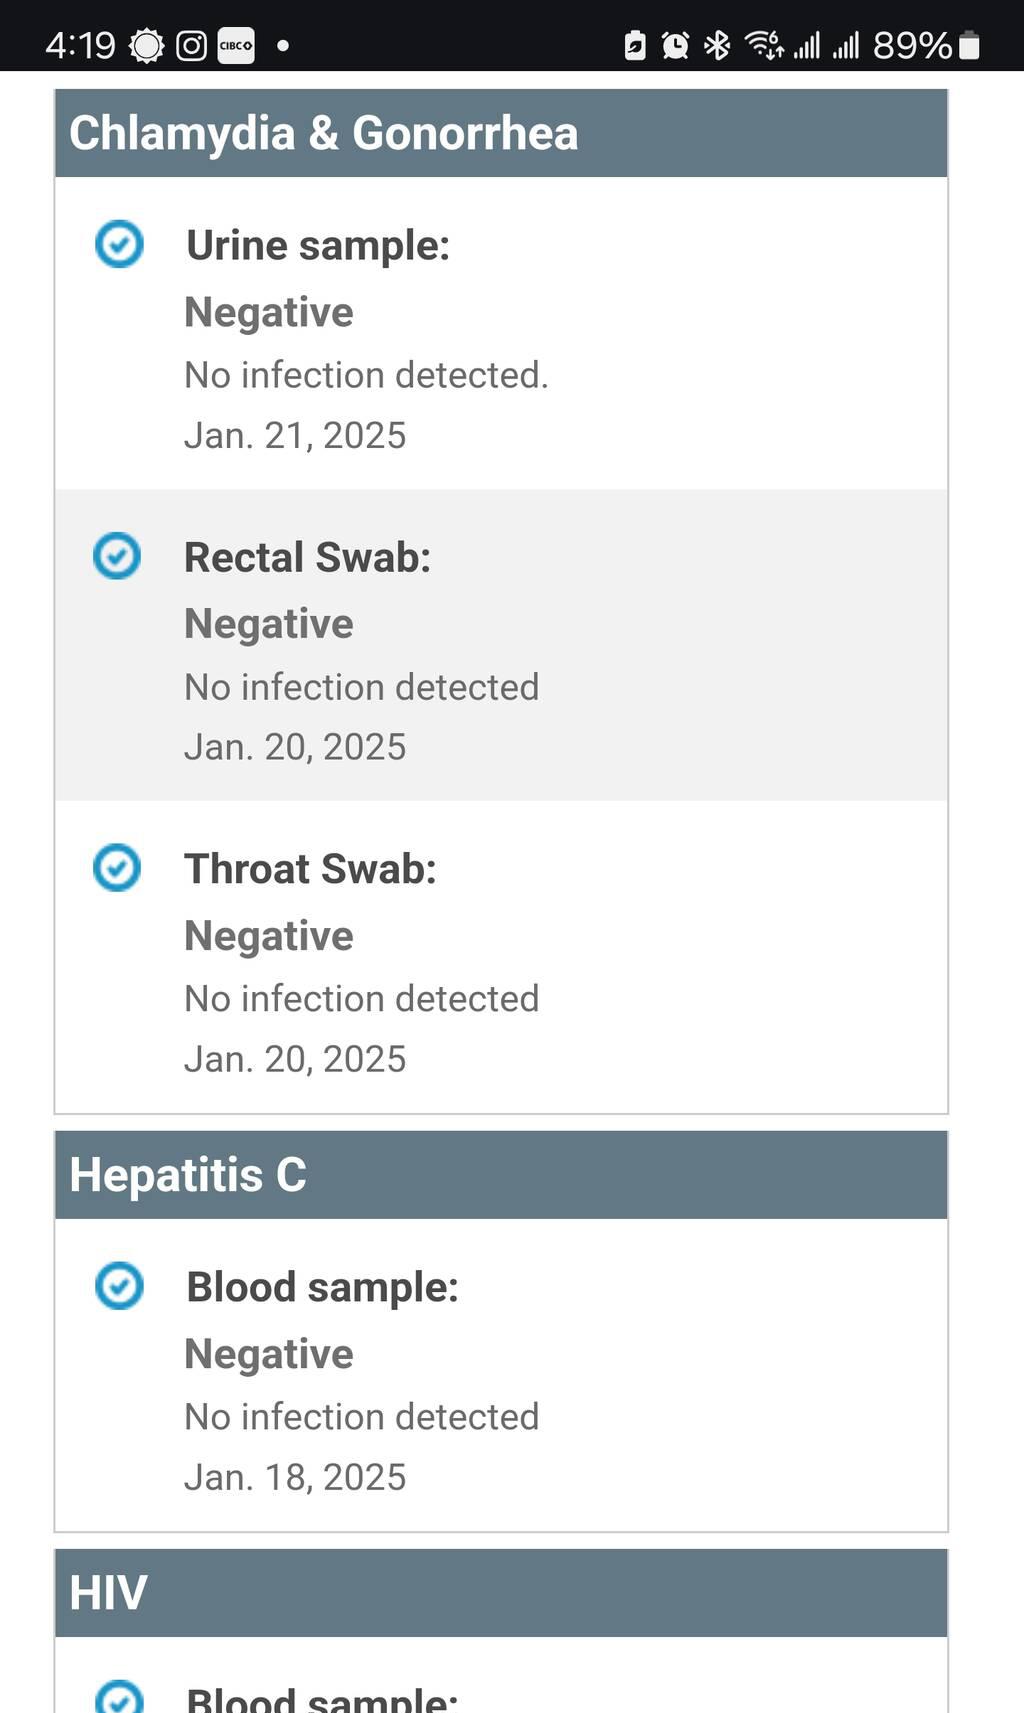This screenshot has width=1024, height=1713.
Task: Tap the Wi-Fi signal icon
Action: pyautogui.click(x=764, y=45)
